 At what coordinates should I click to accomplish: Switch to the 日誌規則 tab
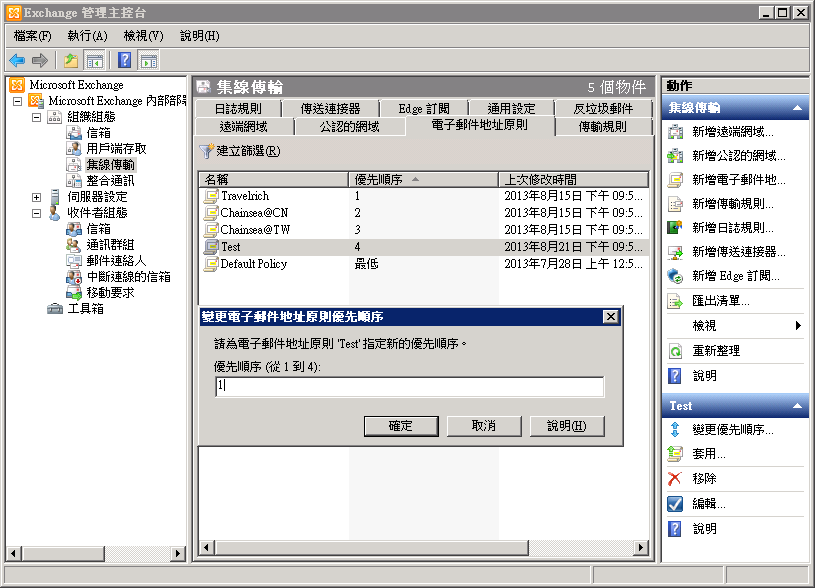coord(238,109)
